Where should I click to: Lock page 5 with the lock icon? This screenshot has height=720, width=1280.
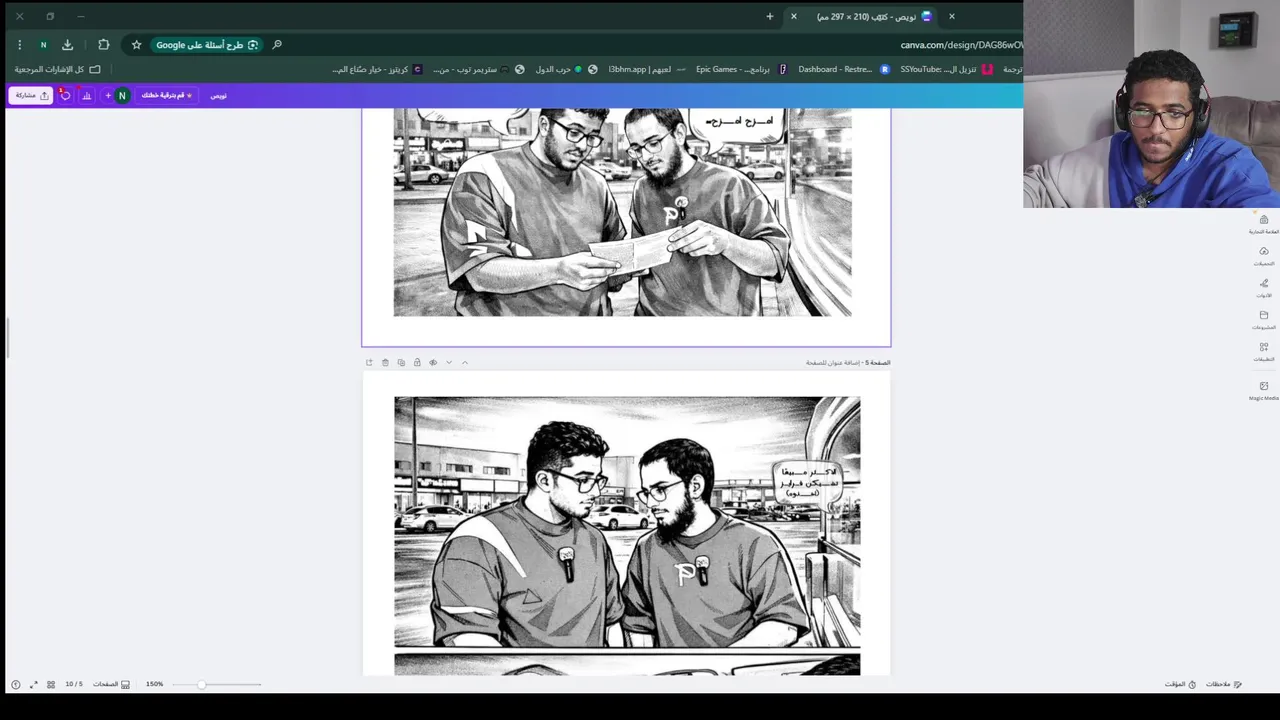coord(417,362)
